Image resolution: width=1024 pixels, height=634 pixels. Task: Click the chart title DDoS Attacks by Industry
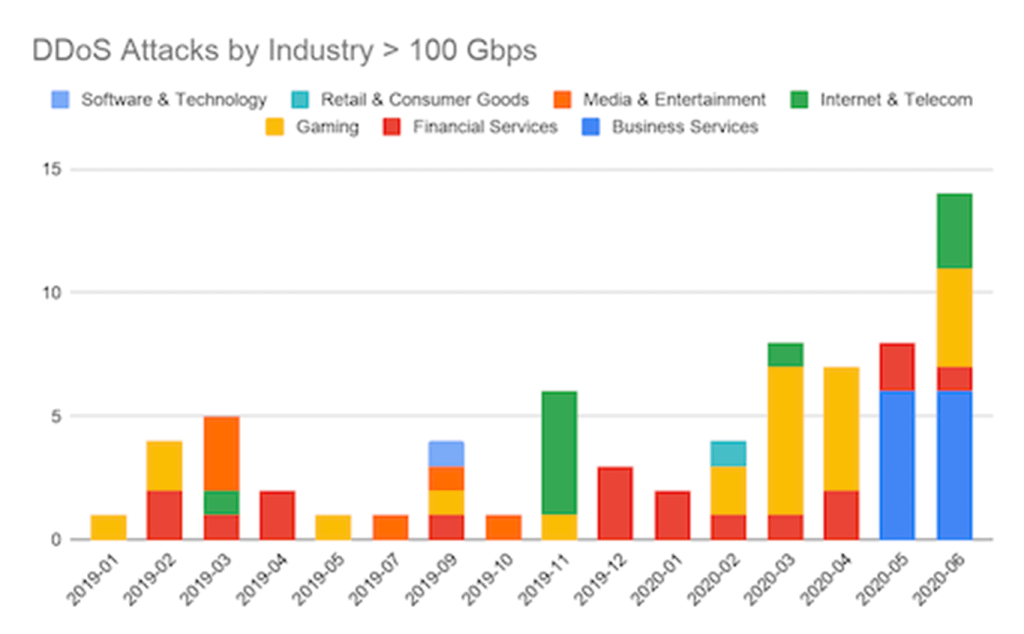(284, 51)
